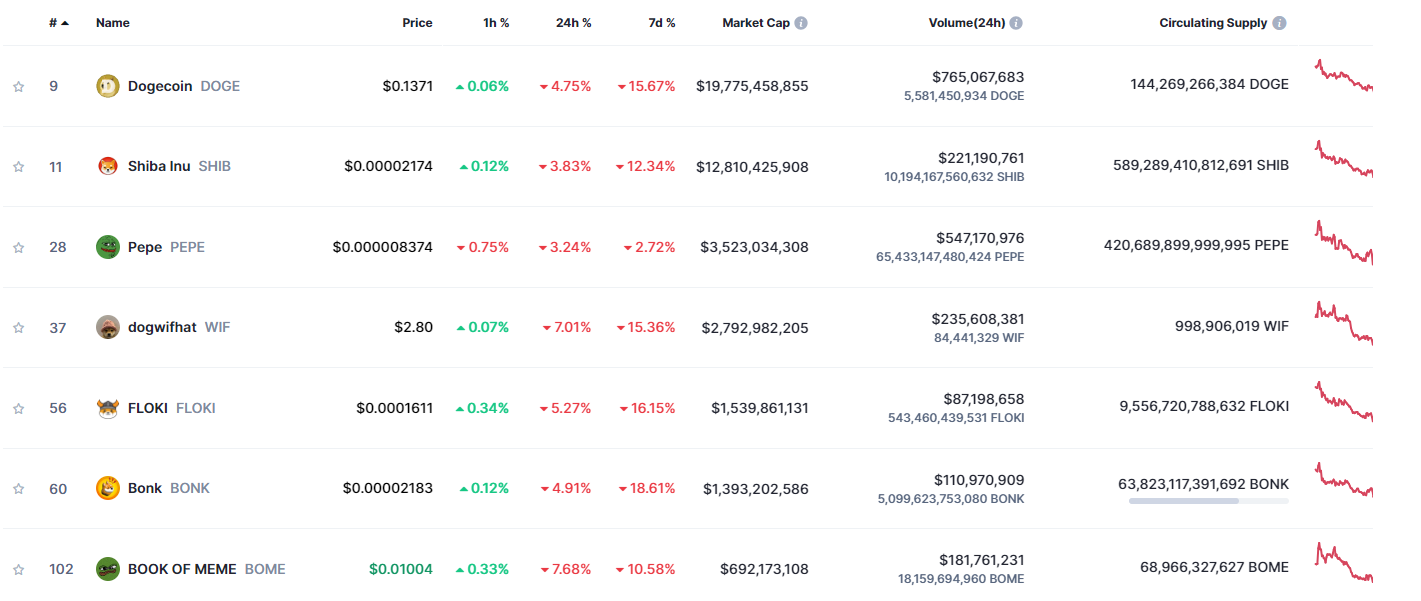Toggle the watchlist star for Pepe

18,247
